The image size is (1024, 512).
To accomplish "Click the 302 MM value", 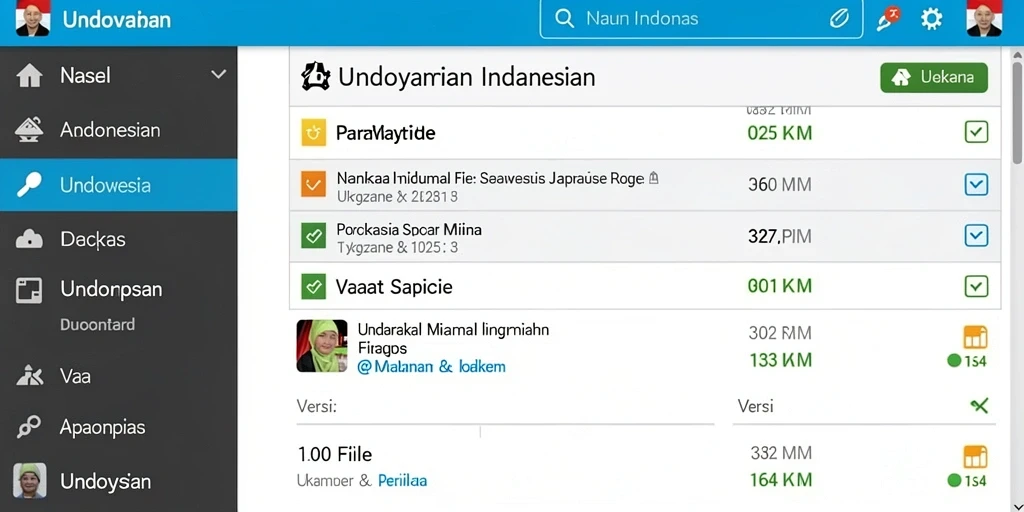I will [780, 333].
